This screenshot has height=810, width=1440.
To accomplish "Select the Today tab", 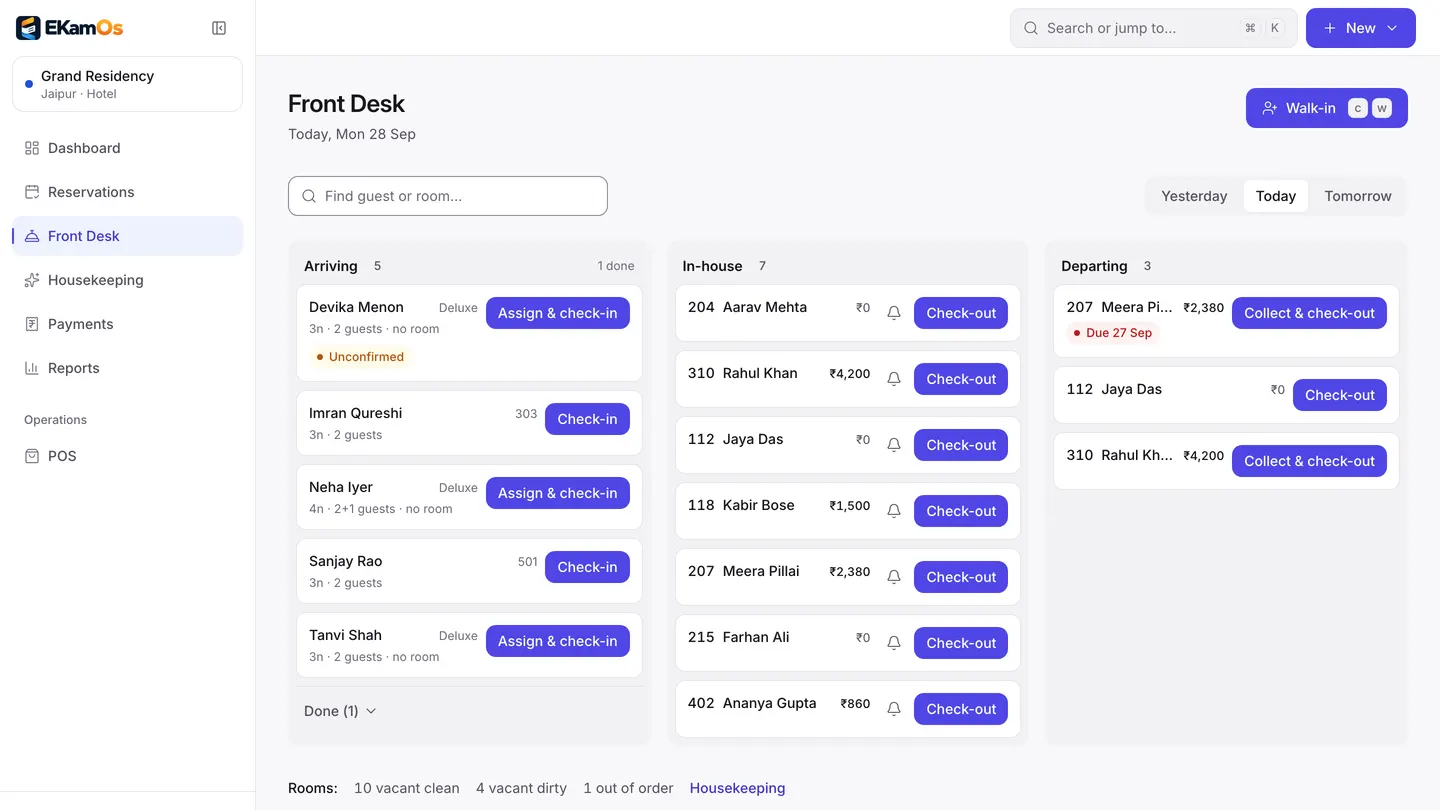I will tap(1276, 196).
